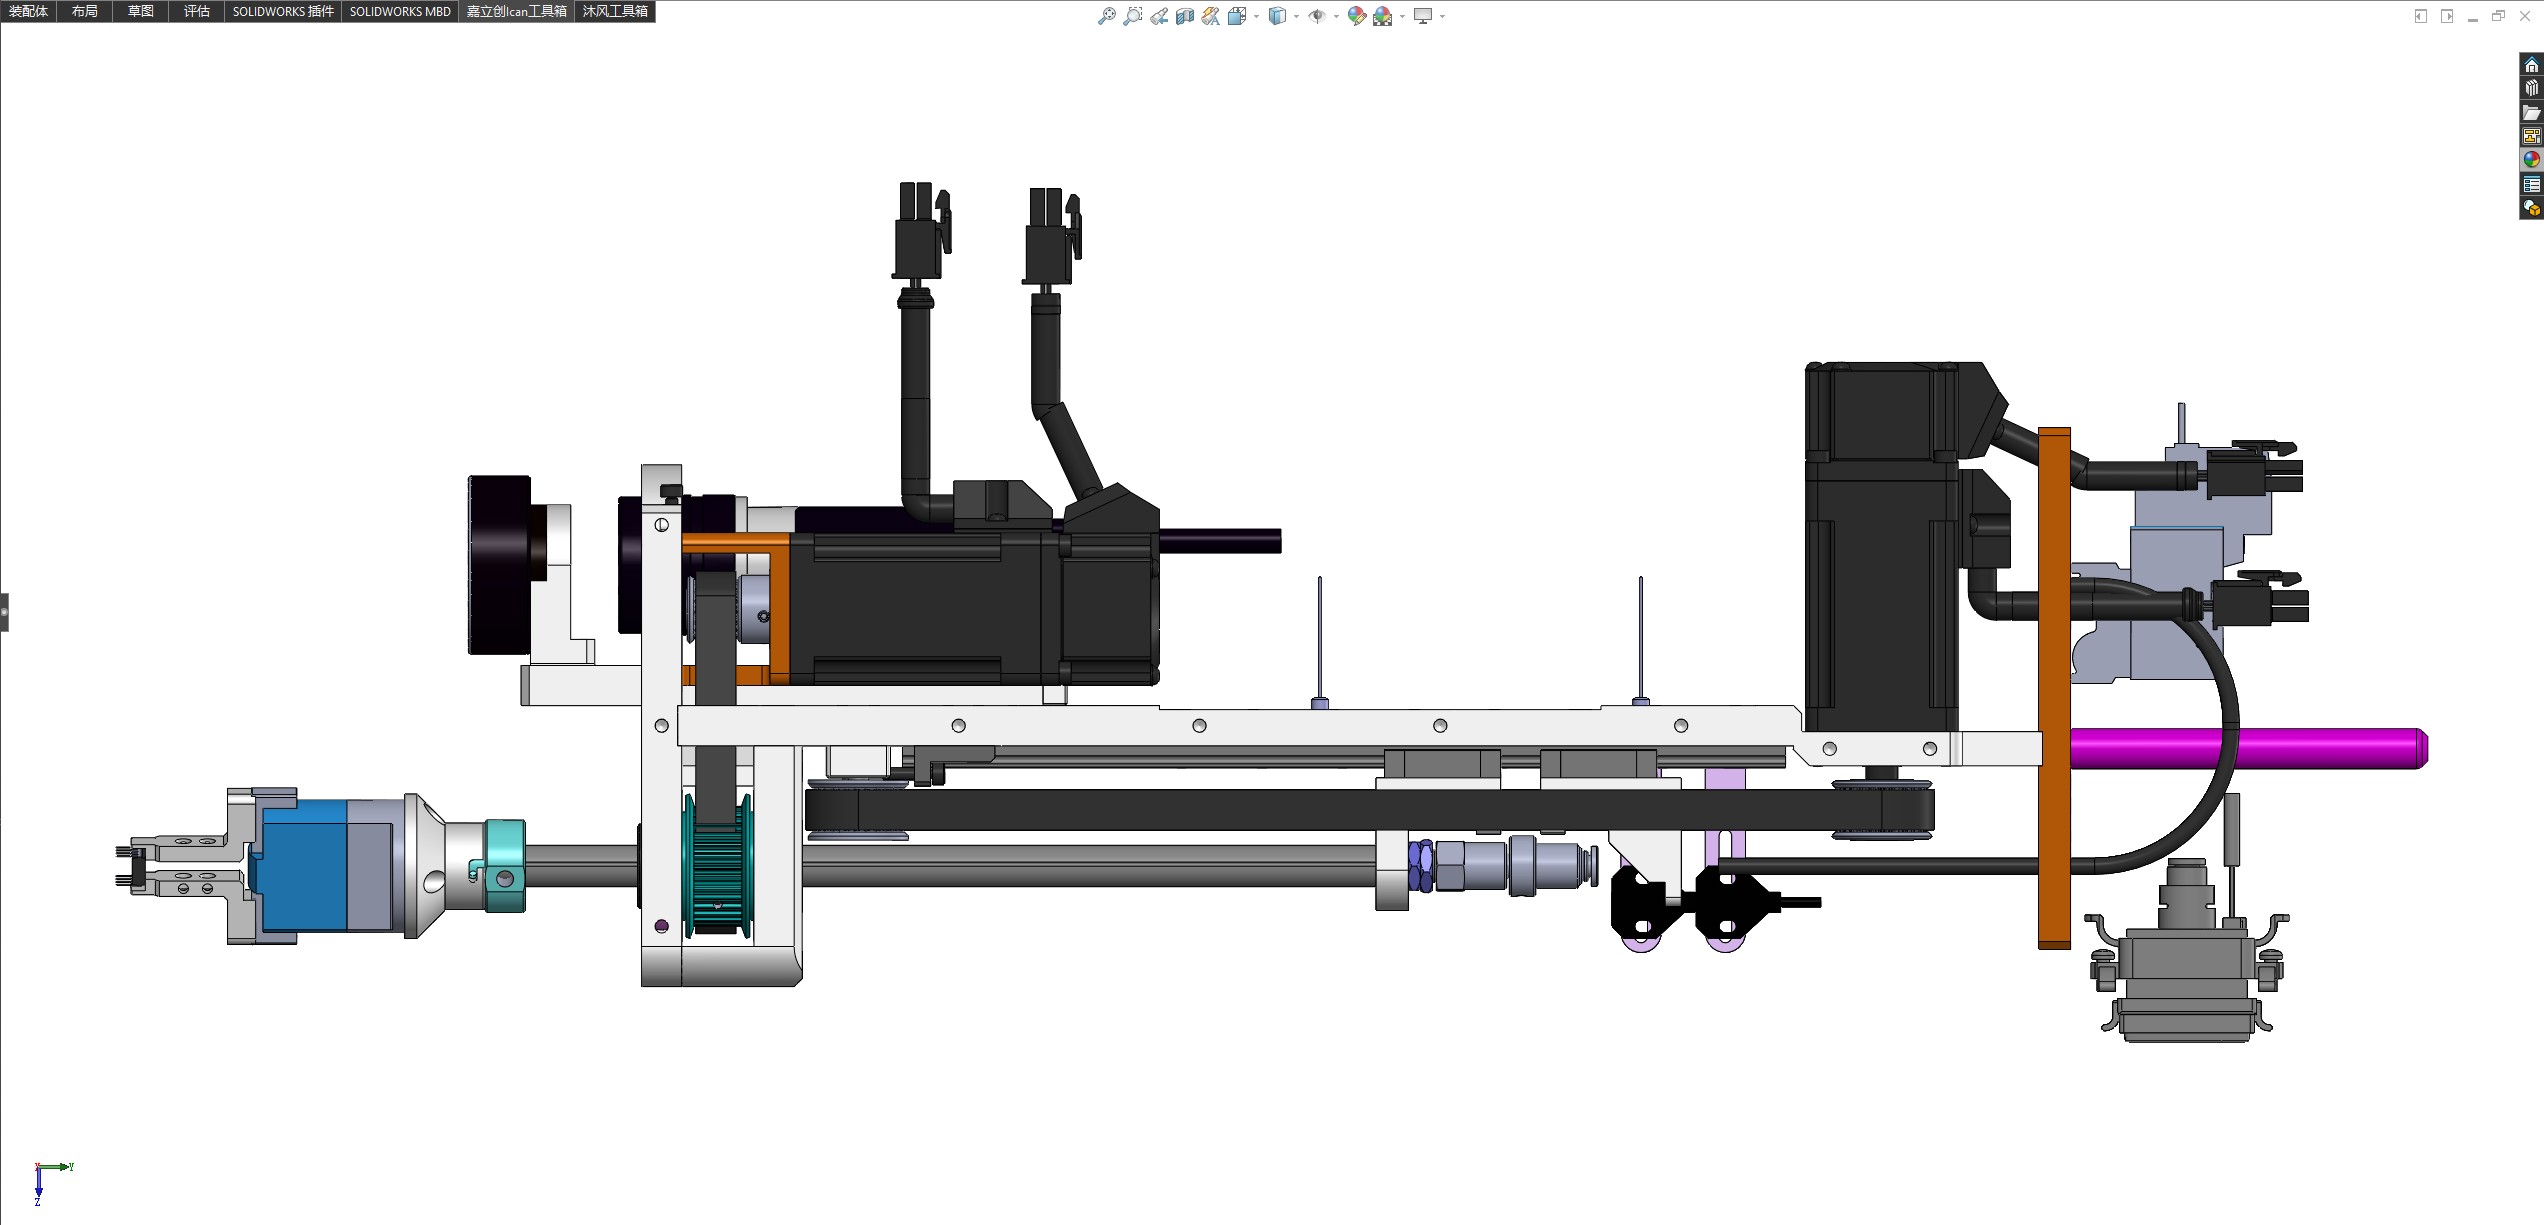
Task: Click the Previous View icon
Action: point(1159,16)
